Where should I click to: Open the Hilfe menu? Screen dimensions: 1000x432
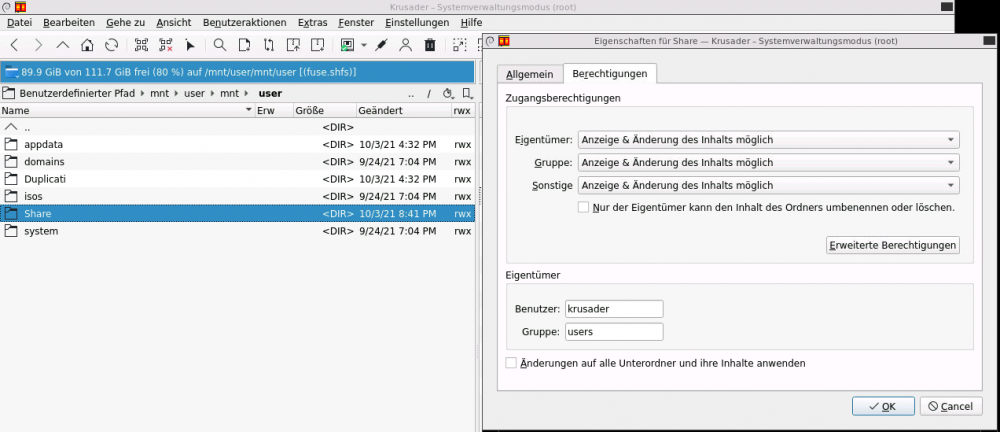click(471, 22)
